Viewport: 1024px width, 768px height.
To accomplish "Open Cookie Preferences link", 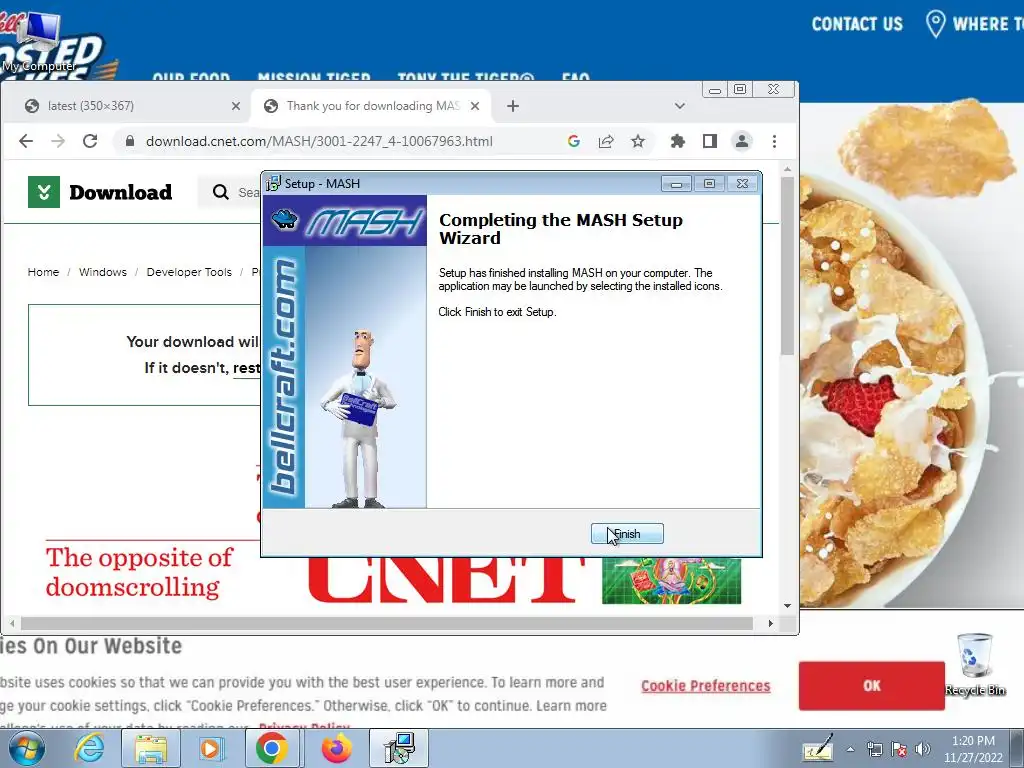I will pos(705,686).
